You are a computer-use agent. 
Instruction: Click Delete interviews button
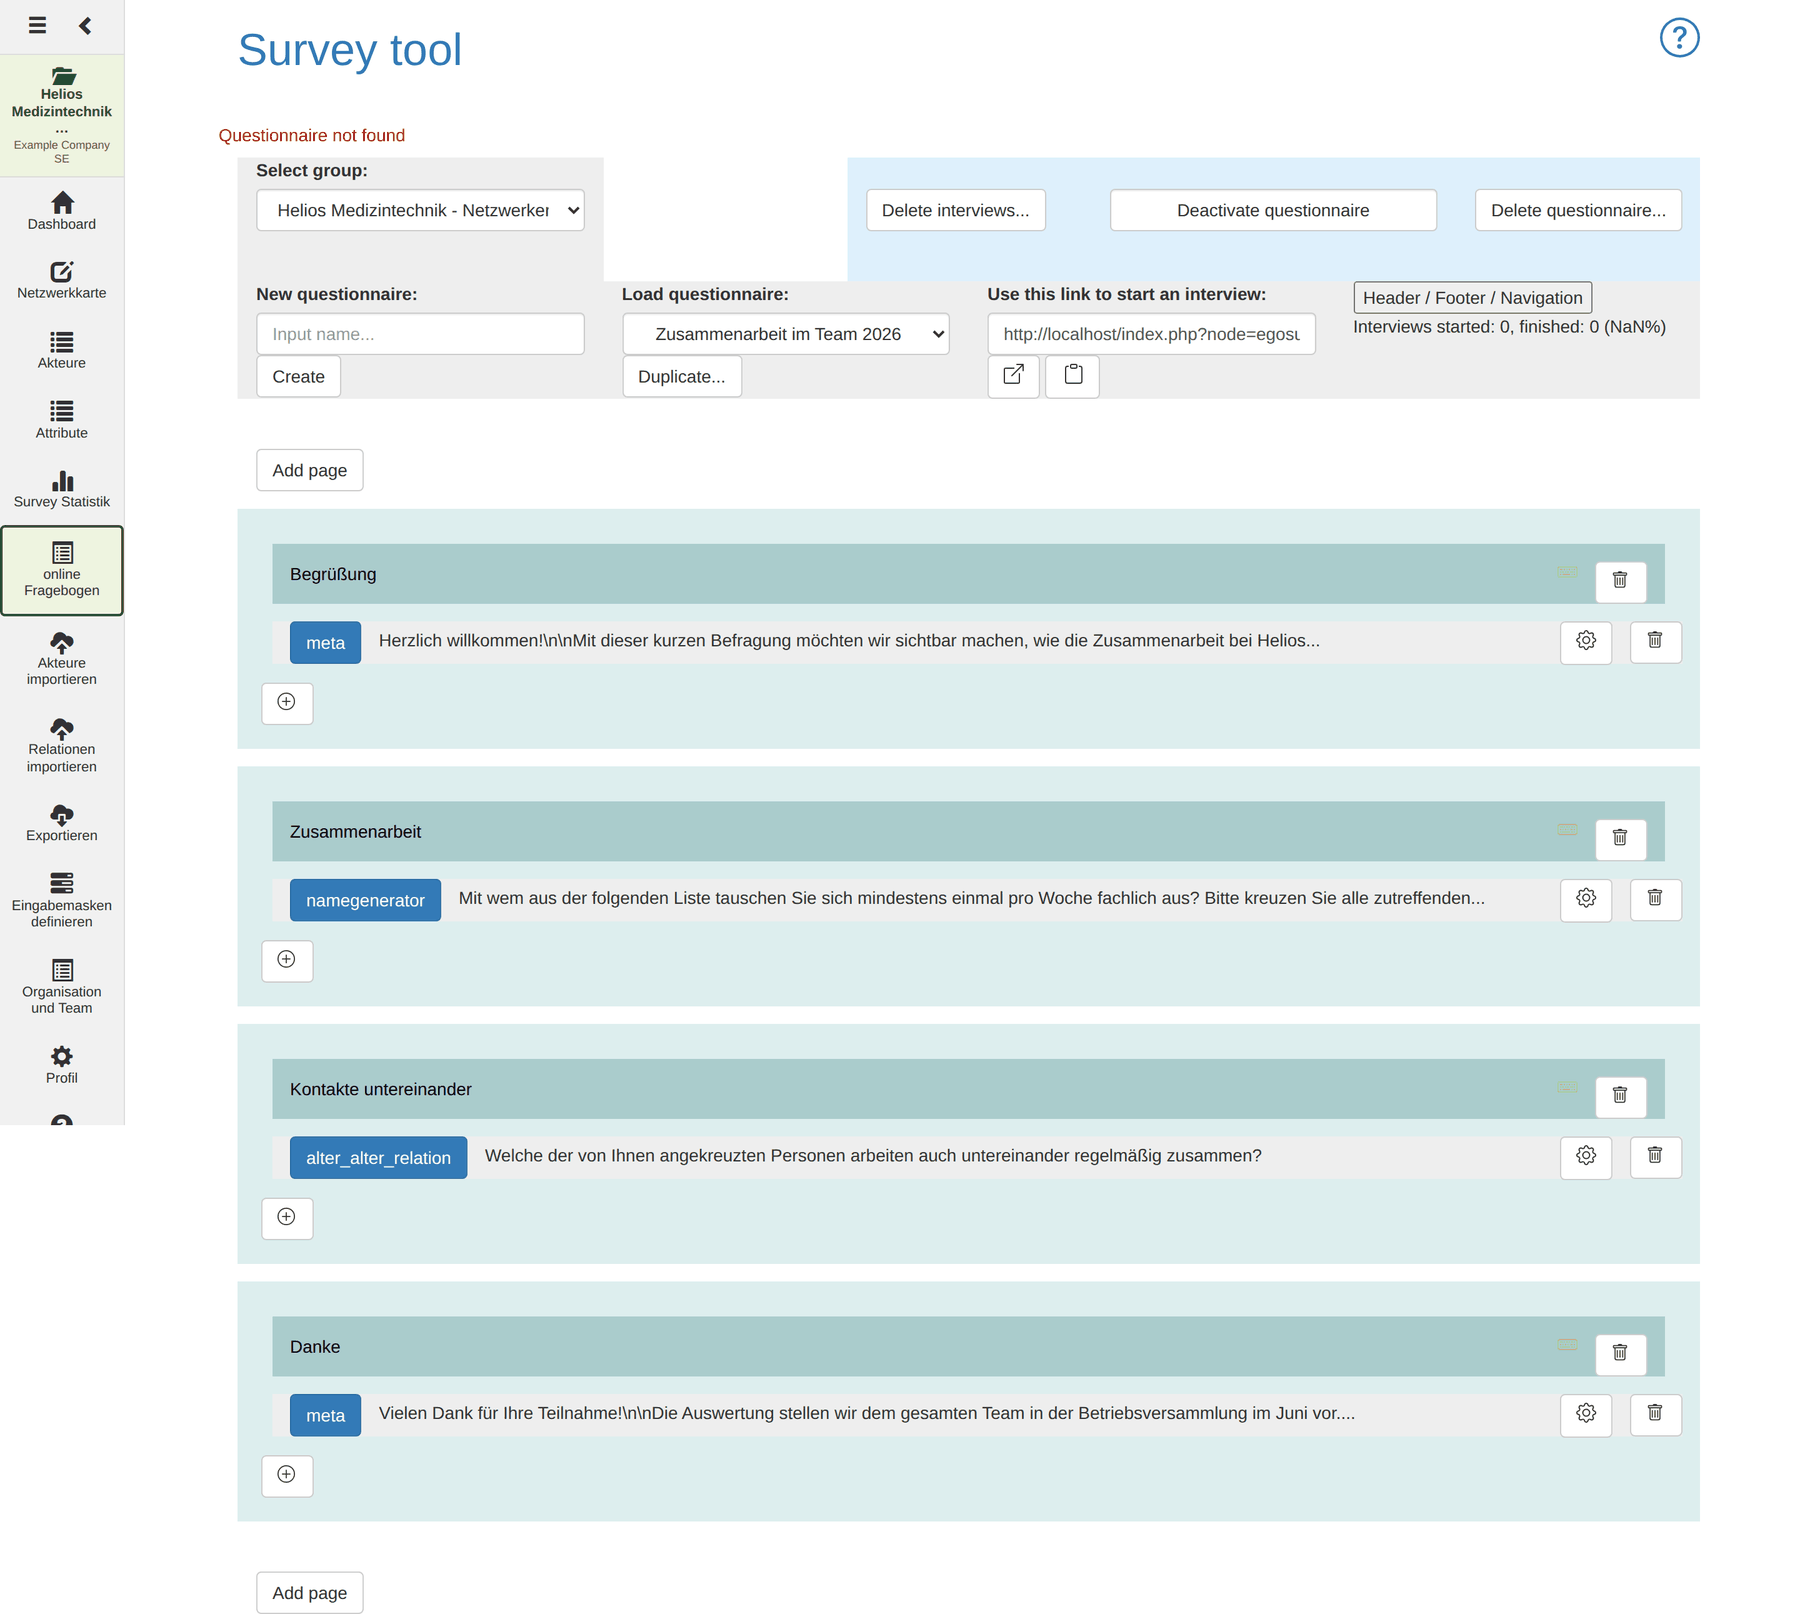(x=955, y=210)
